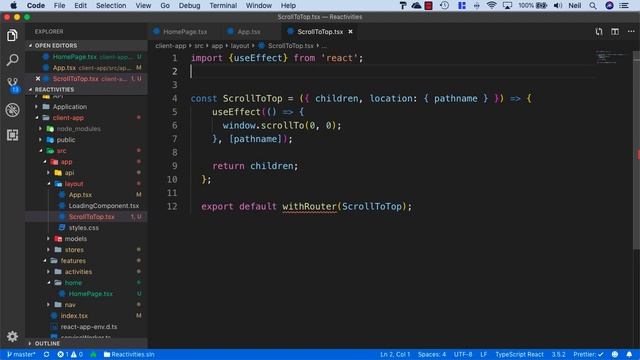640x360 pixels.
Task: Open the Search view in activity bar
Action: tap(12, 60)
